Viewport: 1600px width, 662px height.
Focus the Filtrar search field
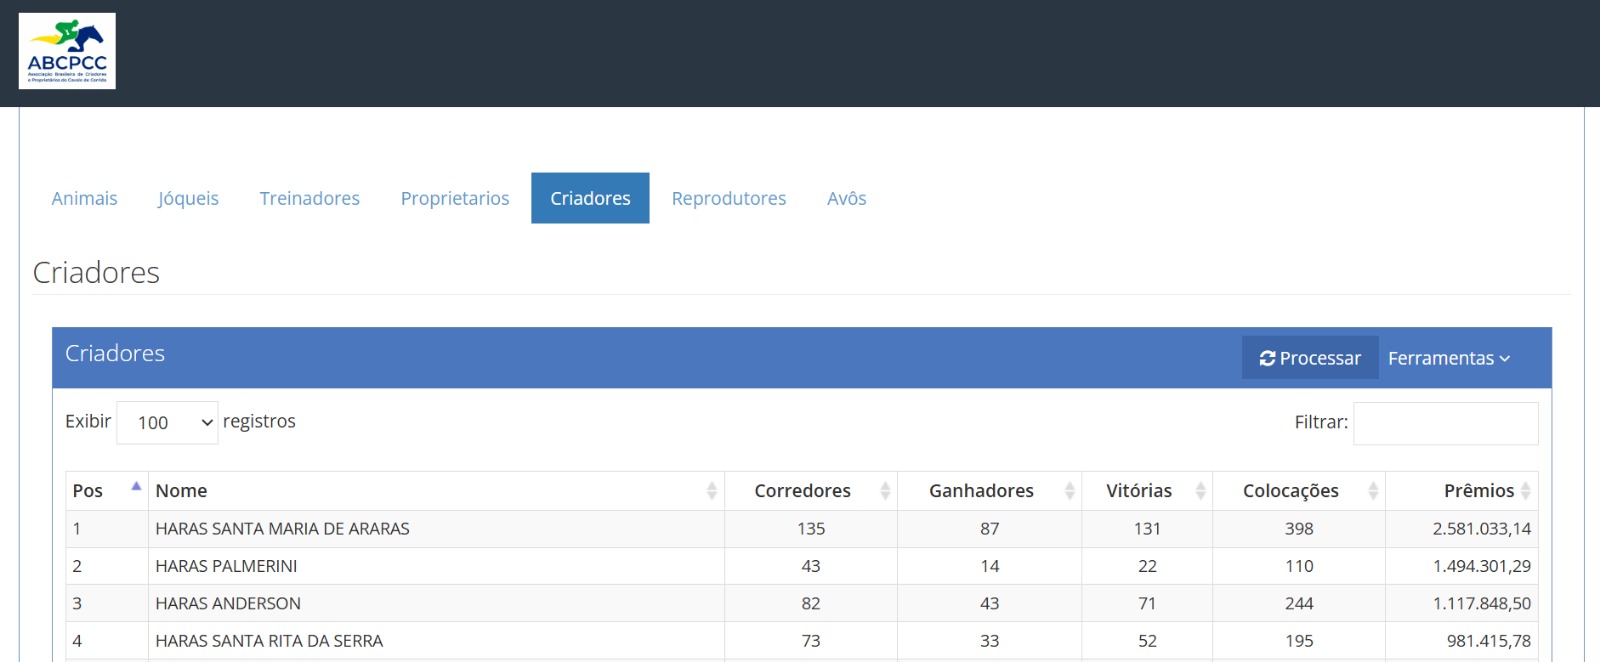[x=1445, y=423]
